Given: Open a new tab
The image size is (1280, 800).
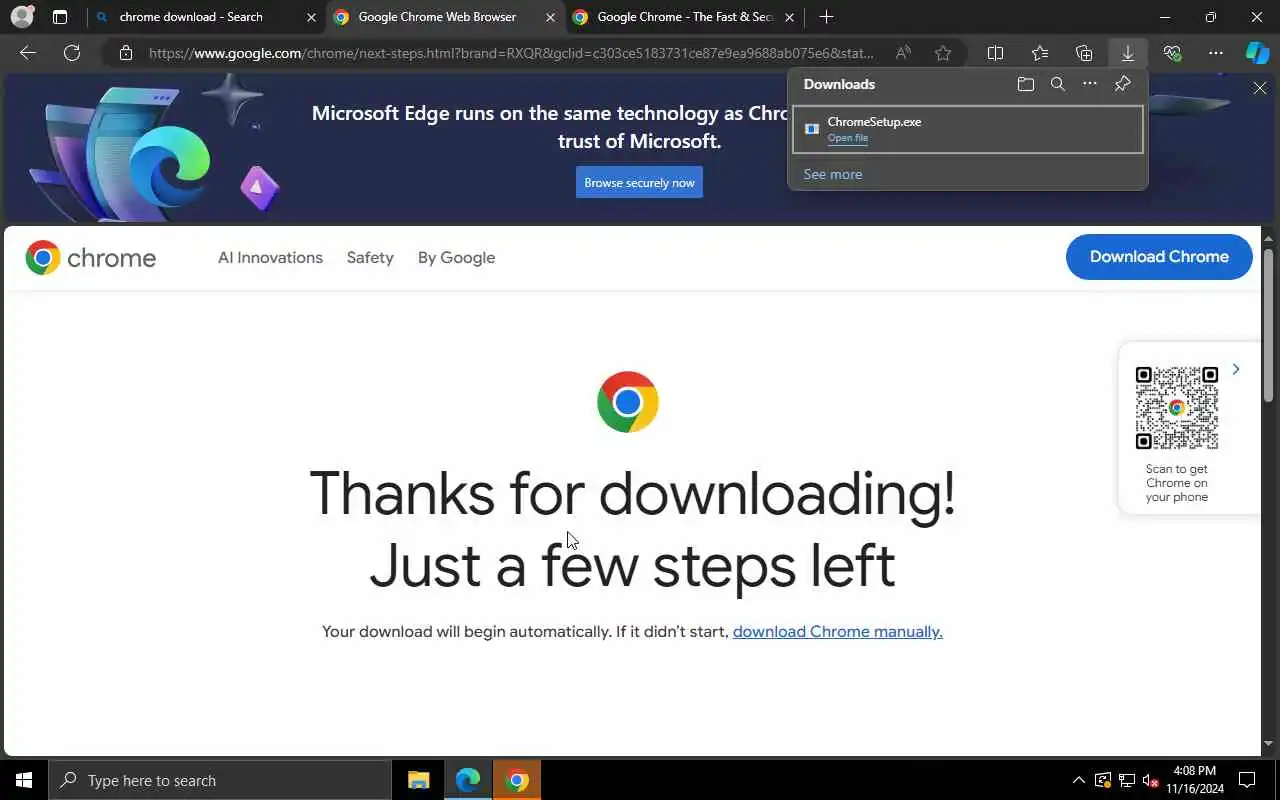Looking at the screenshot, I should coord(826,17).
